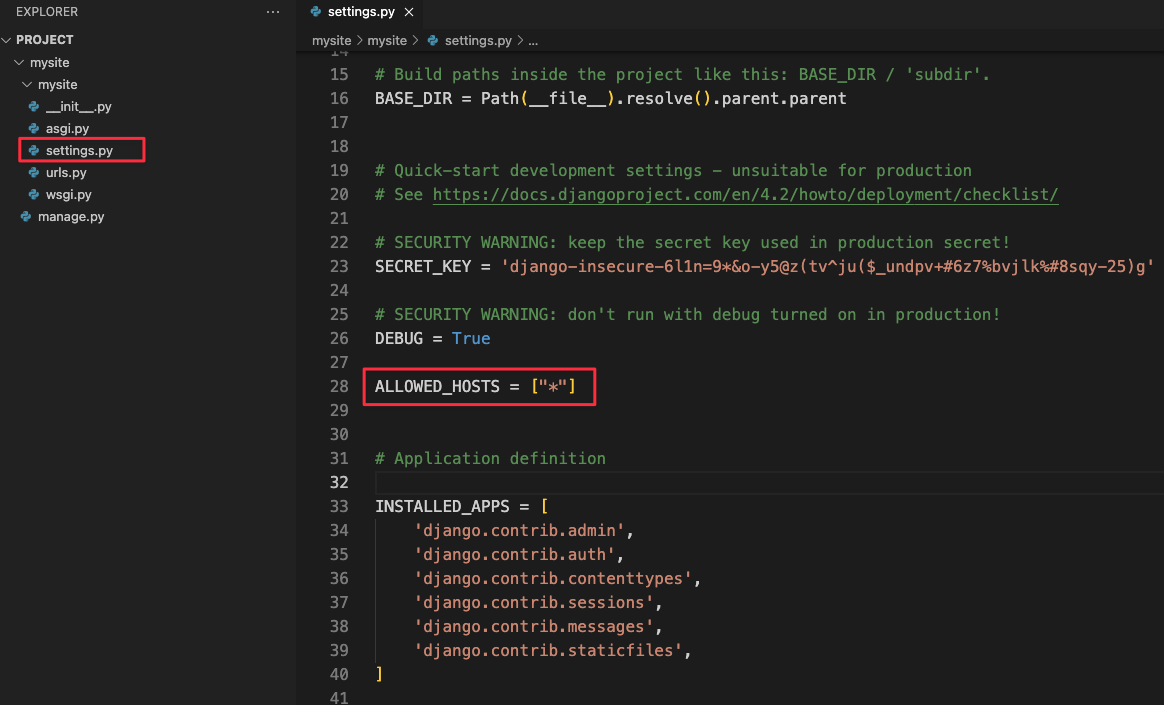
Task: Collapse the outer mysite folder chevron
Action: 19,62
